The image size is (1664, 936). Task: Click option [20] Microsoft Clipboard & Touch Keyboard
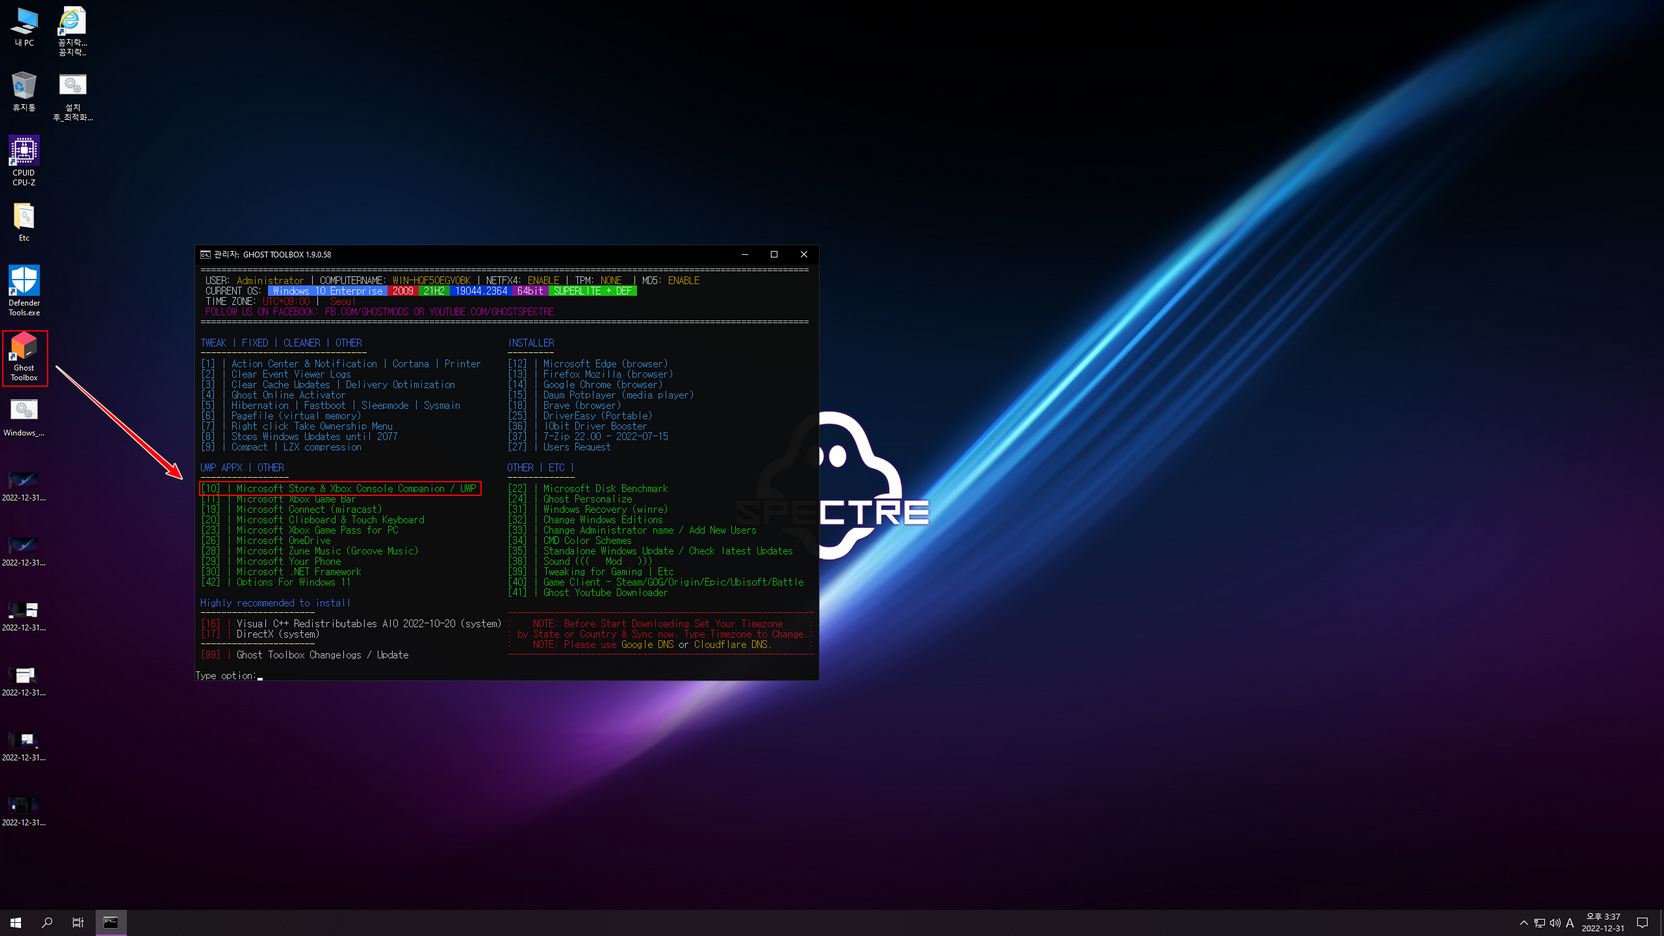[x=312, y=520]
